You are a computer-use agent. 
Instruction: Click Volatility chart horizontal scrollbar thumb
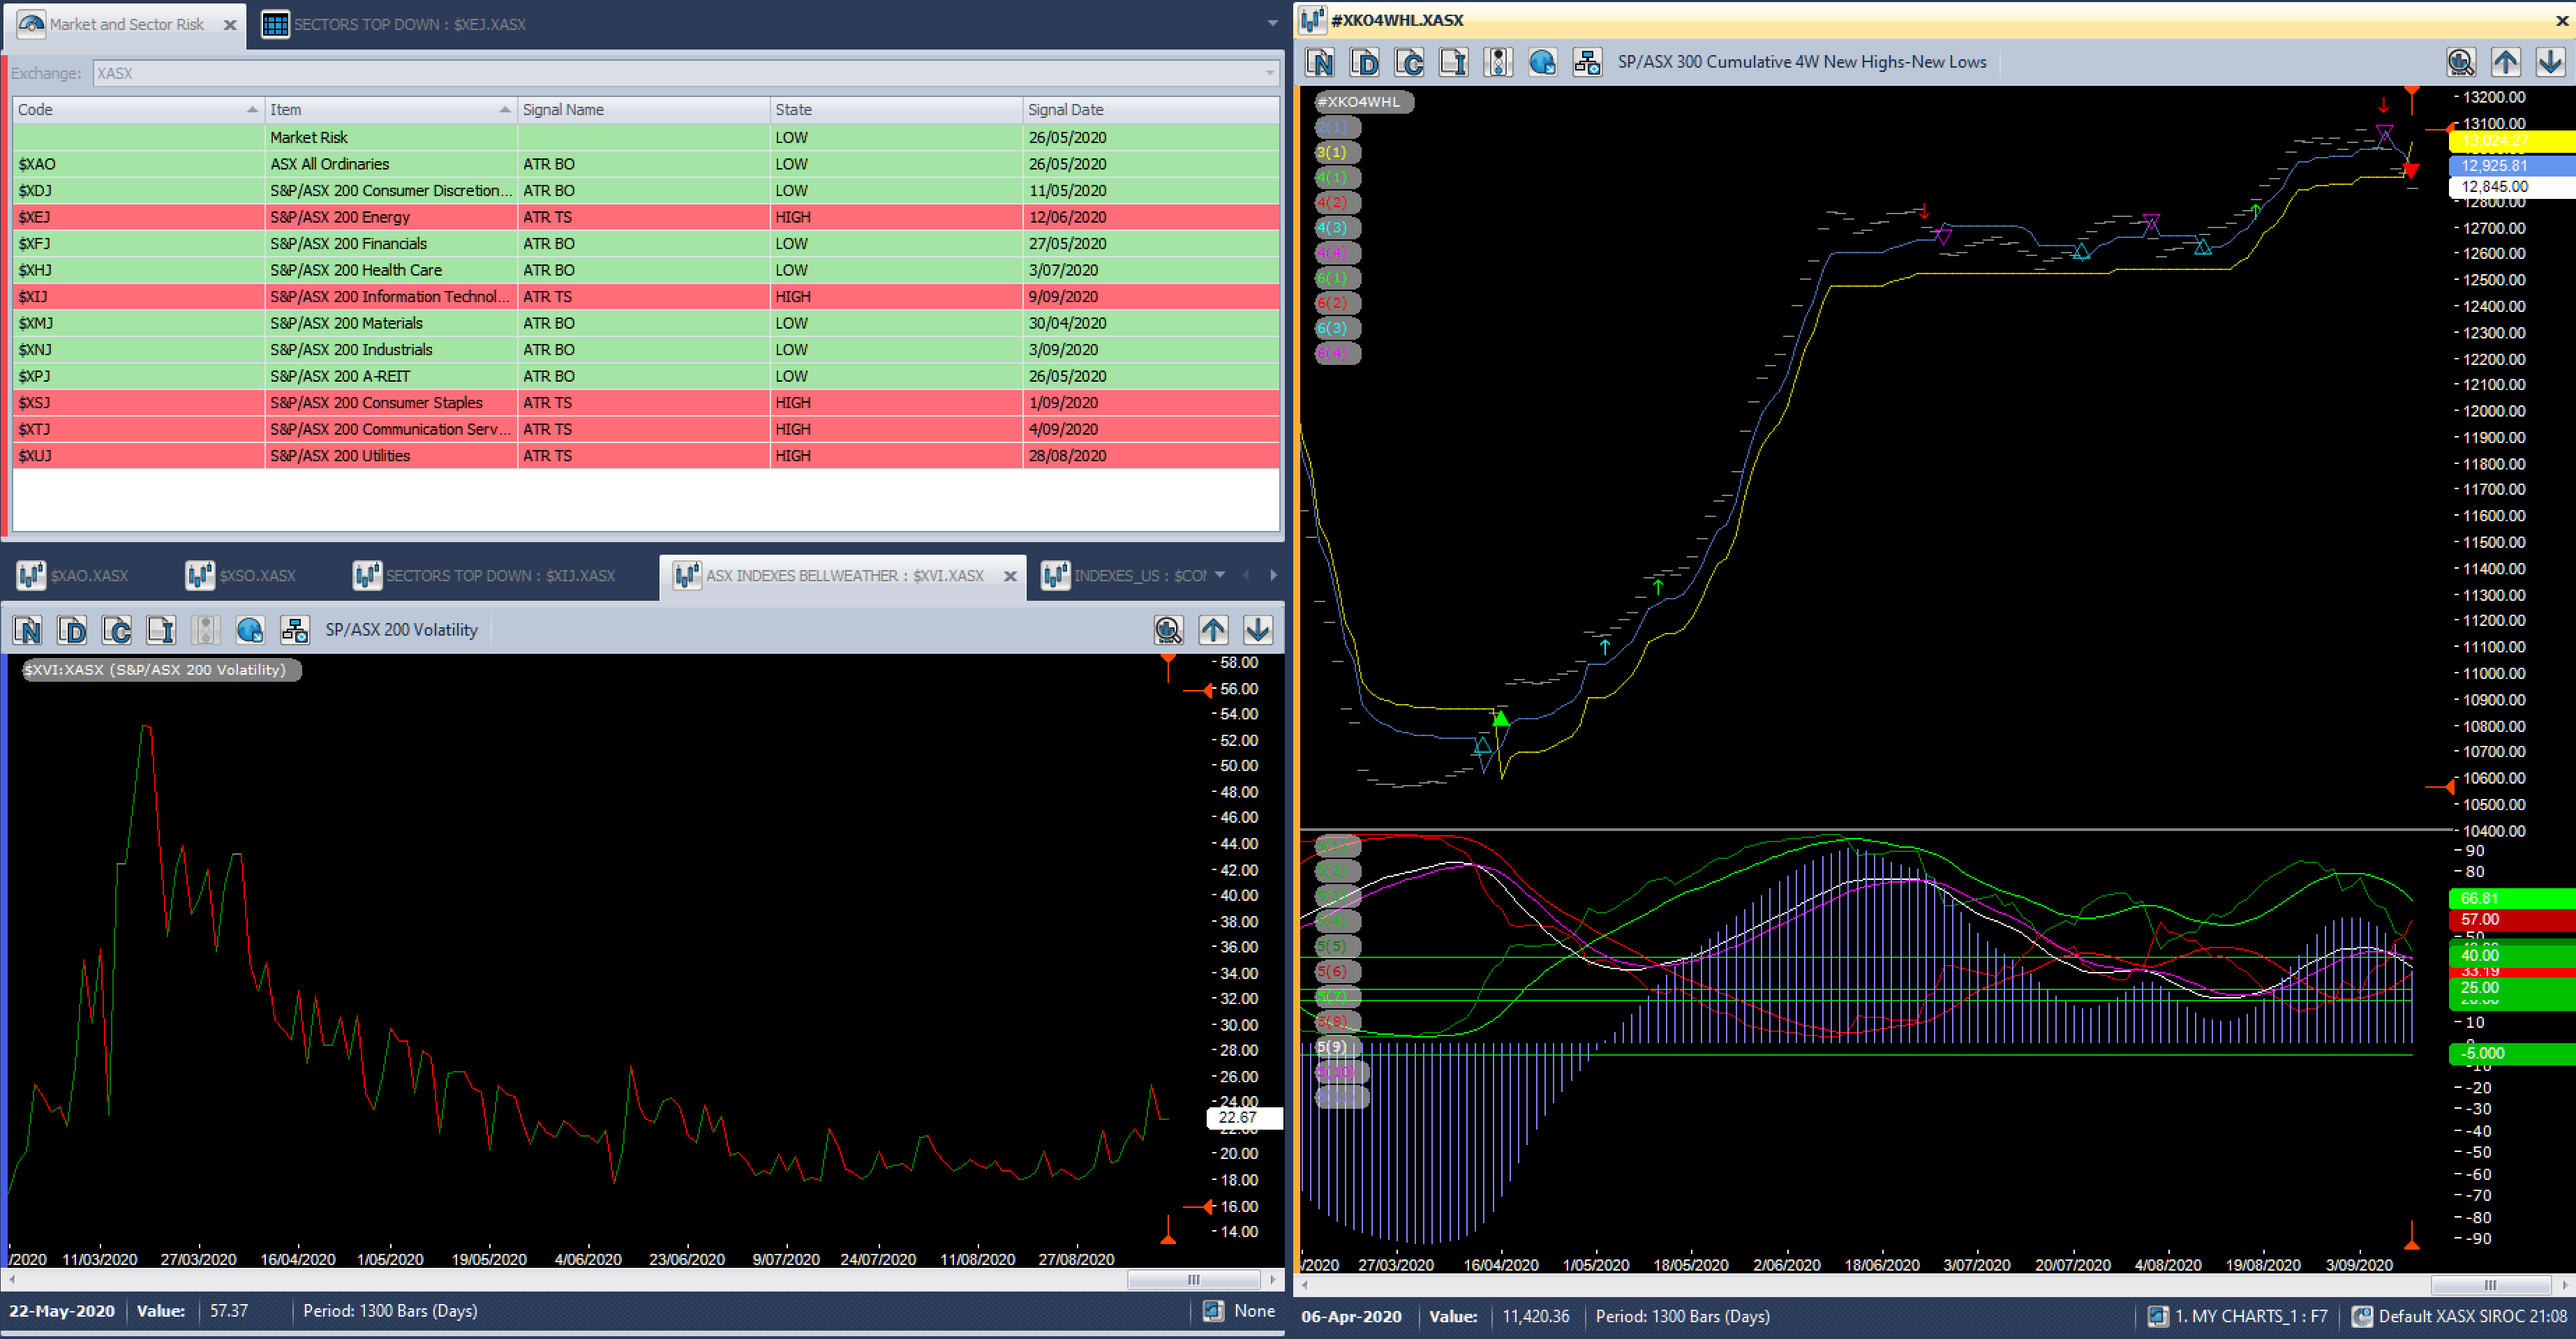[1193, 1280]
